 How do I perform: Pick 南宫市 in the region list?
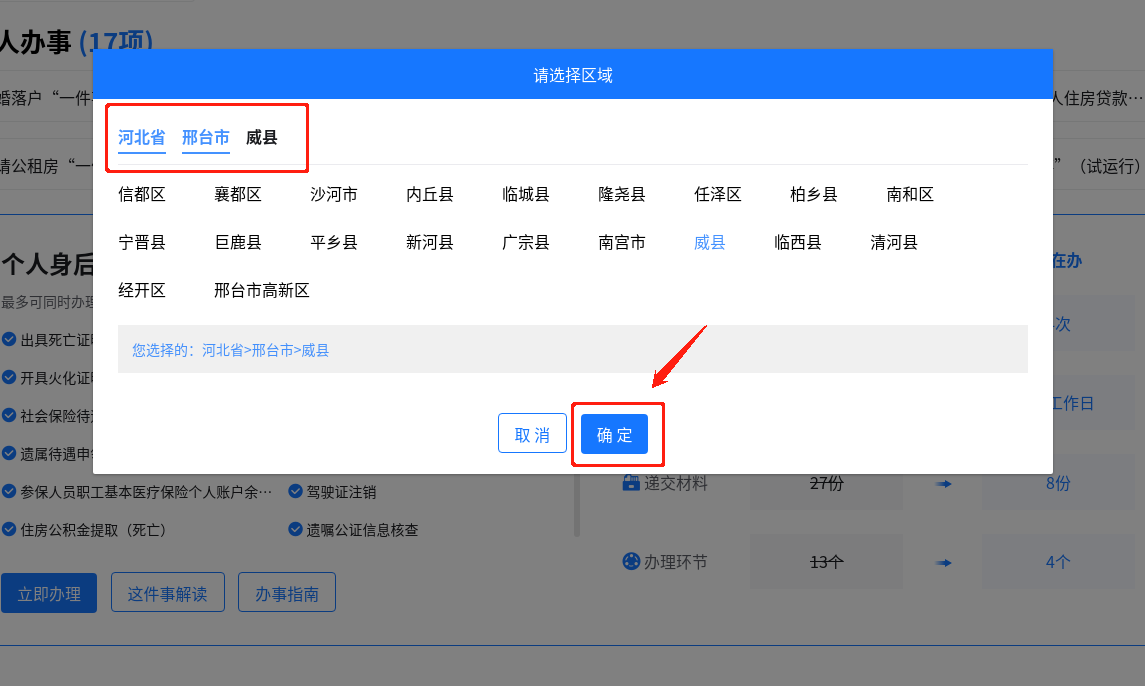[622, 243]
